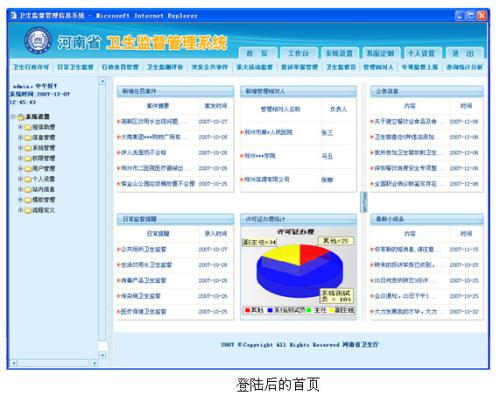Click the sidebar scrollbar up arrow
Screen dimensions: 500x396
pos(102,81)
